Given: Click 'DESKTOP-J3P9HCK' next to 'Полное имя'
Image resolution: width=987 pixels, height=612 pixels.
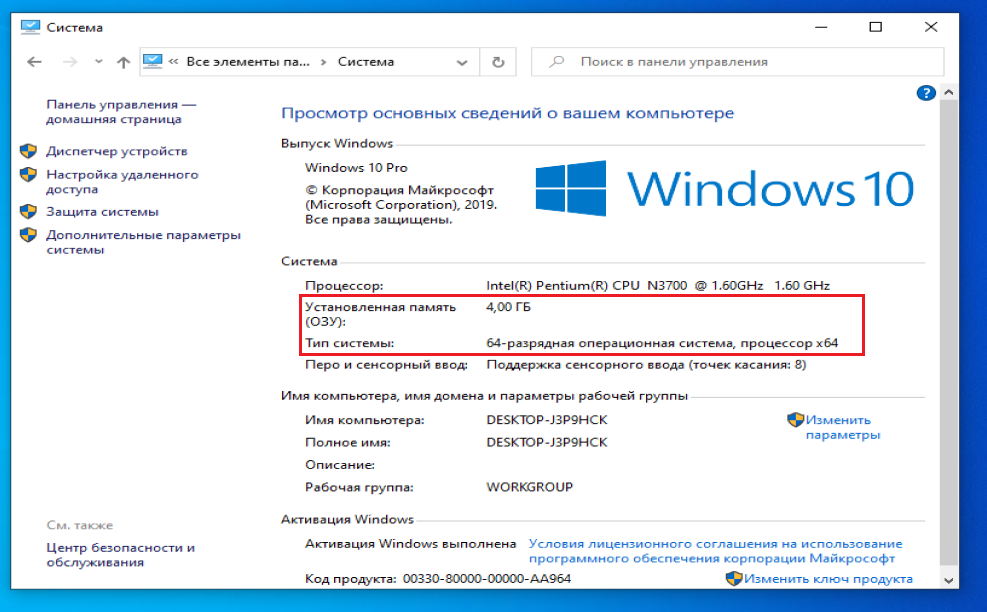Looking at the screenshot, I should click(547, 443).
